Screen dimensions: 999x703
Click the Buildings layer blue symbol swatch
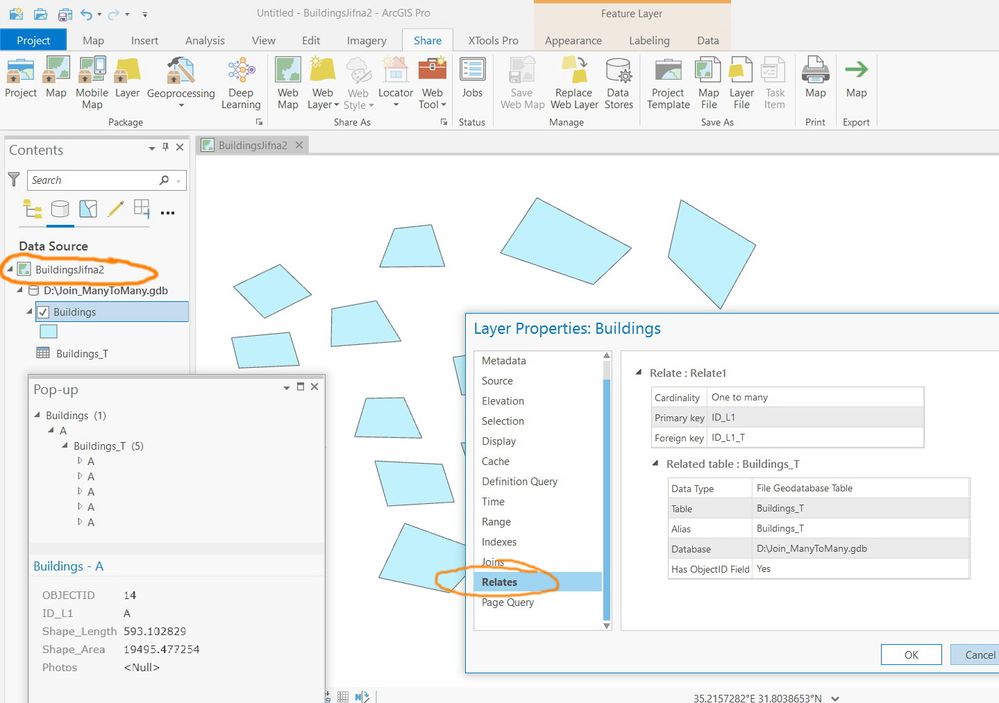tap(48, 331)
